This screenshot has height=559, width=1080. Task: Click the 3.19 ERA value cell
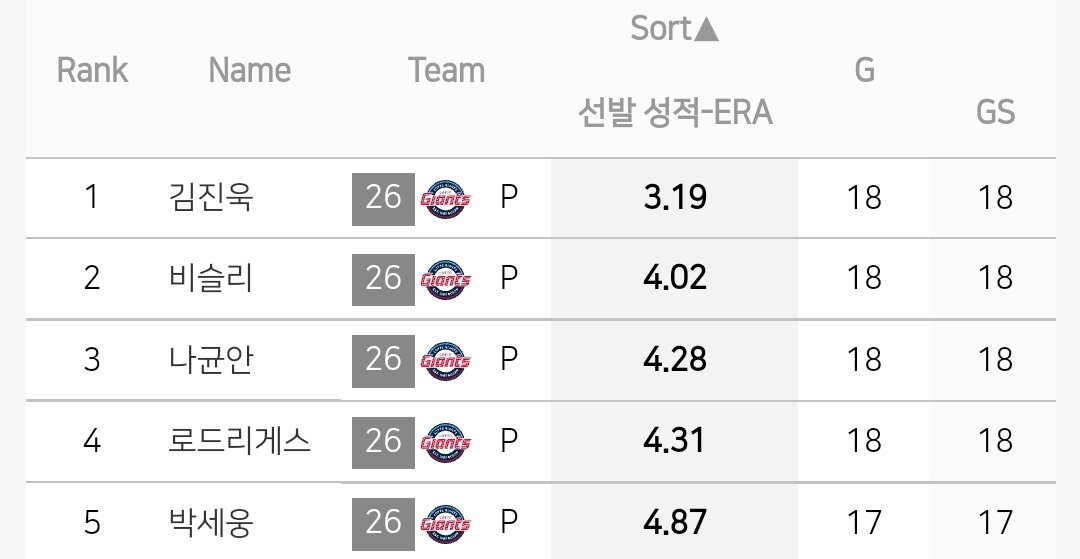point(675,198)
